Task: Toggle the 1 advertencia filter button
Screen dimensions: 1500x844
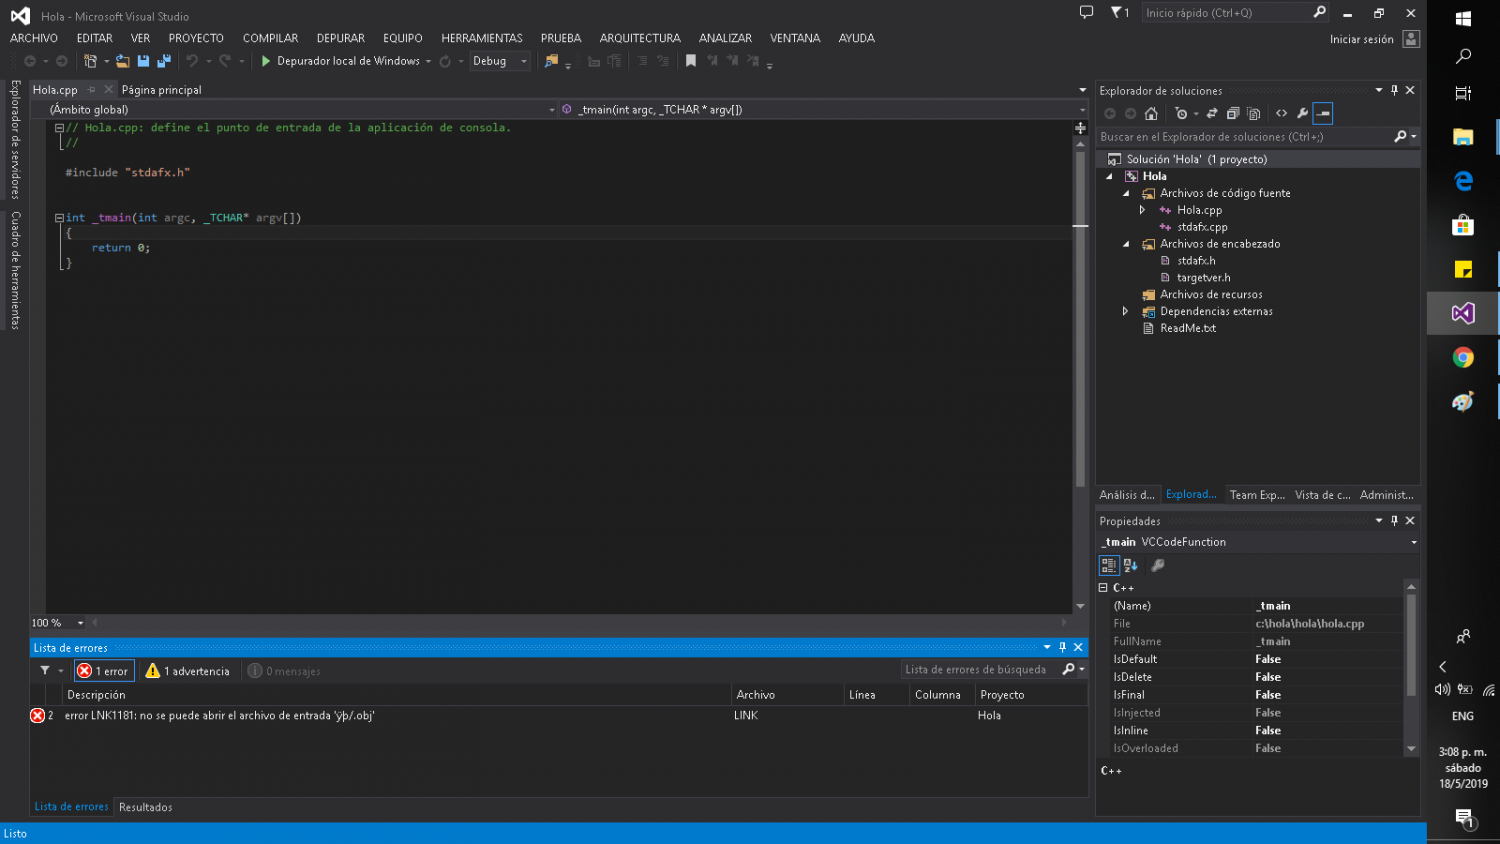Action: click(188, 671)
